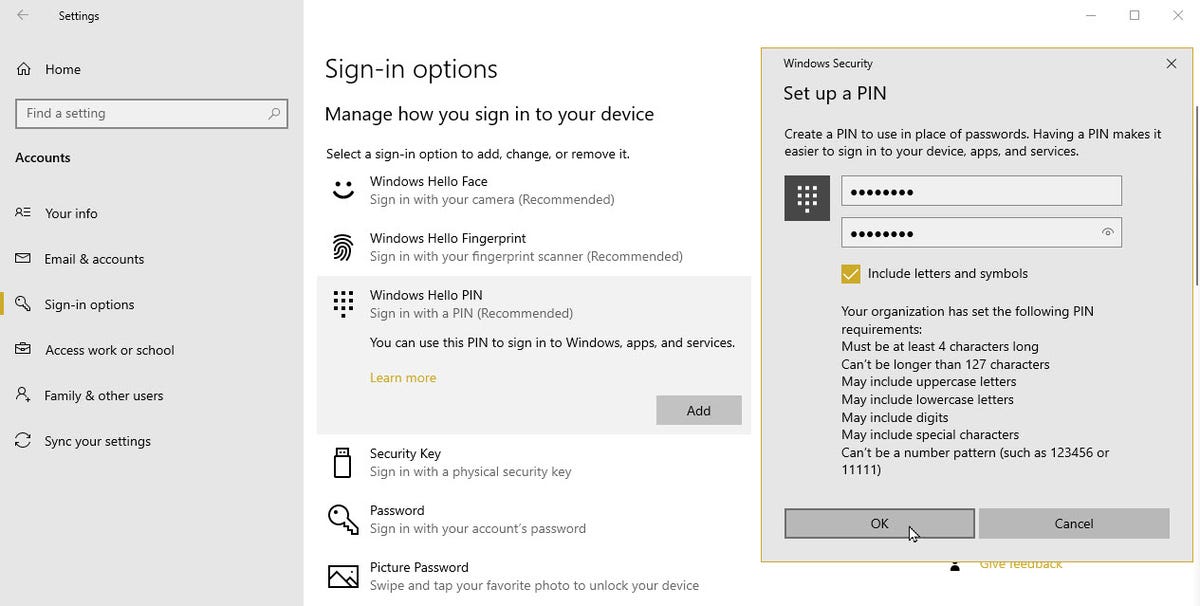Select Windows Hello Face option

coord(533,190)
